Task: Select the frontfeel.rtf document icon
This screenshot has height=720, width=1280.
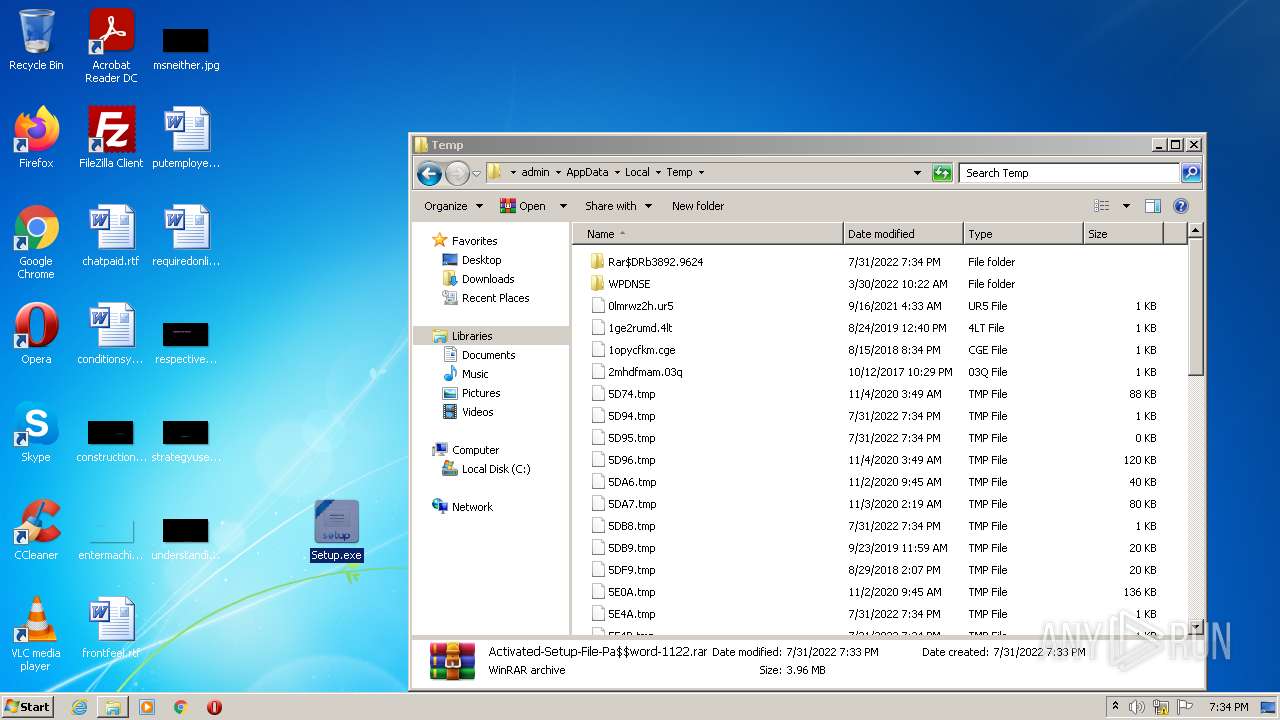Action: pos(111,628)
